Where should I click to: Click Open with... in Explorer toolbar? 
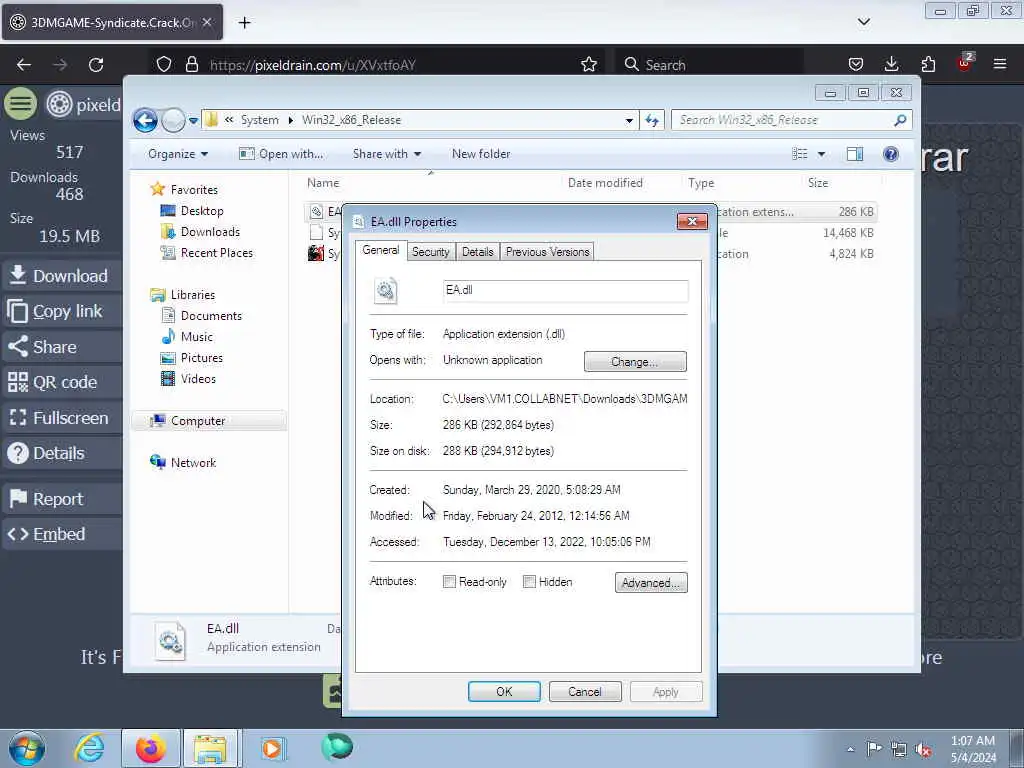[x=281, y=153]
